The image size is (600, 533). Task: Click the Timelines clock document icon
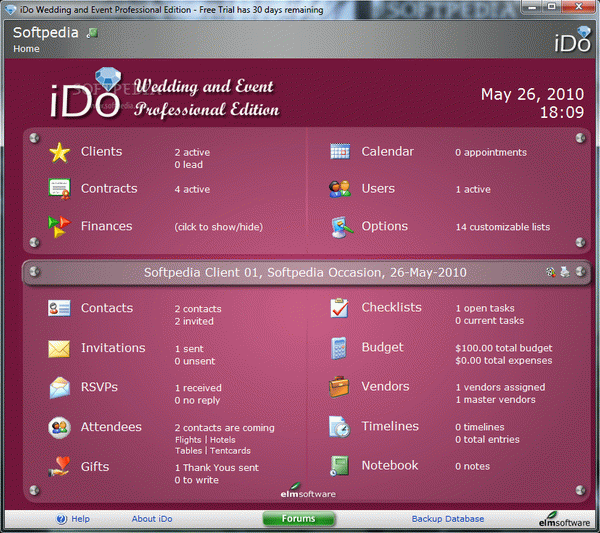(339, 426)
